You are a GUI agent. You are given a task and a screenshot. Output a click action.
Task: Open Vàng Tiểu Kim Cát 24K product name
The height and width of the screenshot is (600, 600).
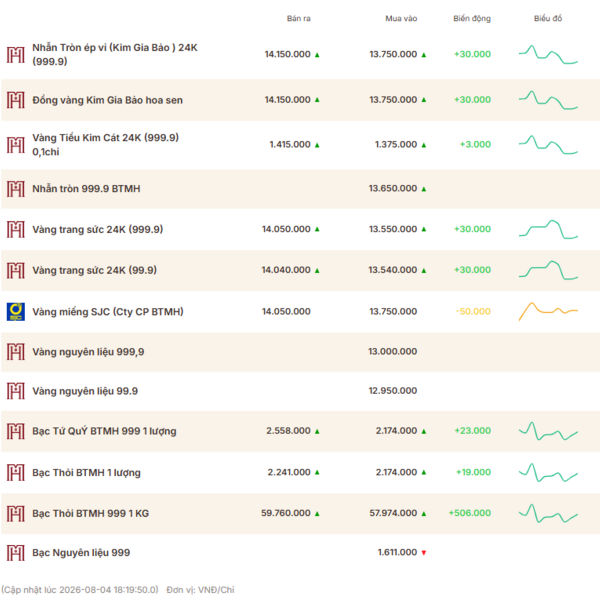[105, 145]
